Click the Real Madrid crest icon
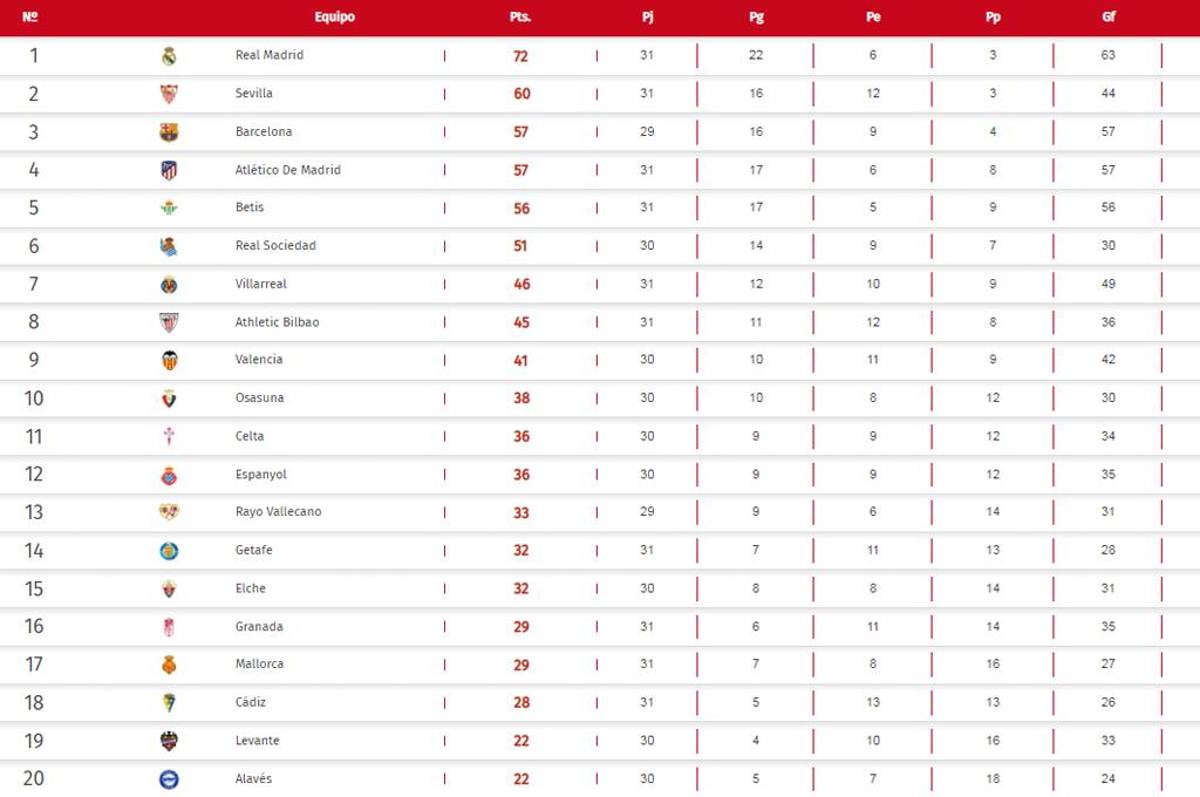Viewport: 1200px width, 797px height. click(x=169, y=56)
